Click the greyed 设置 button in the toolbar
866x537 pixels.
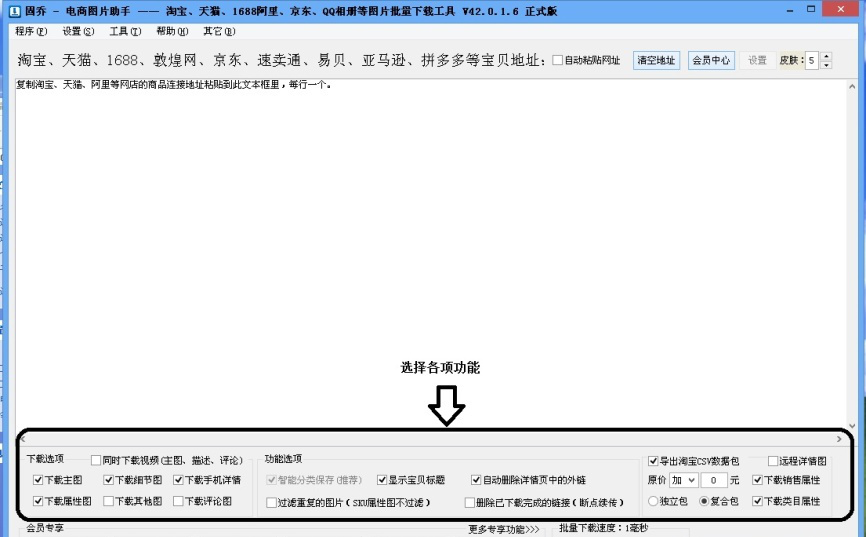click(757, 60)
